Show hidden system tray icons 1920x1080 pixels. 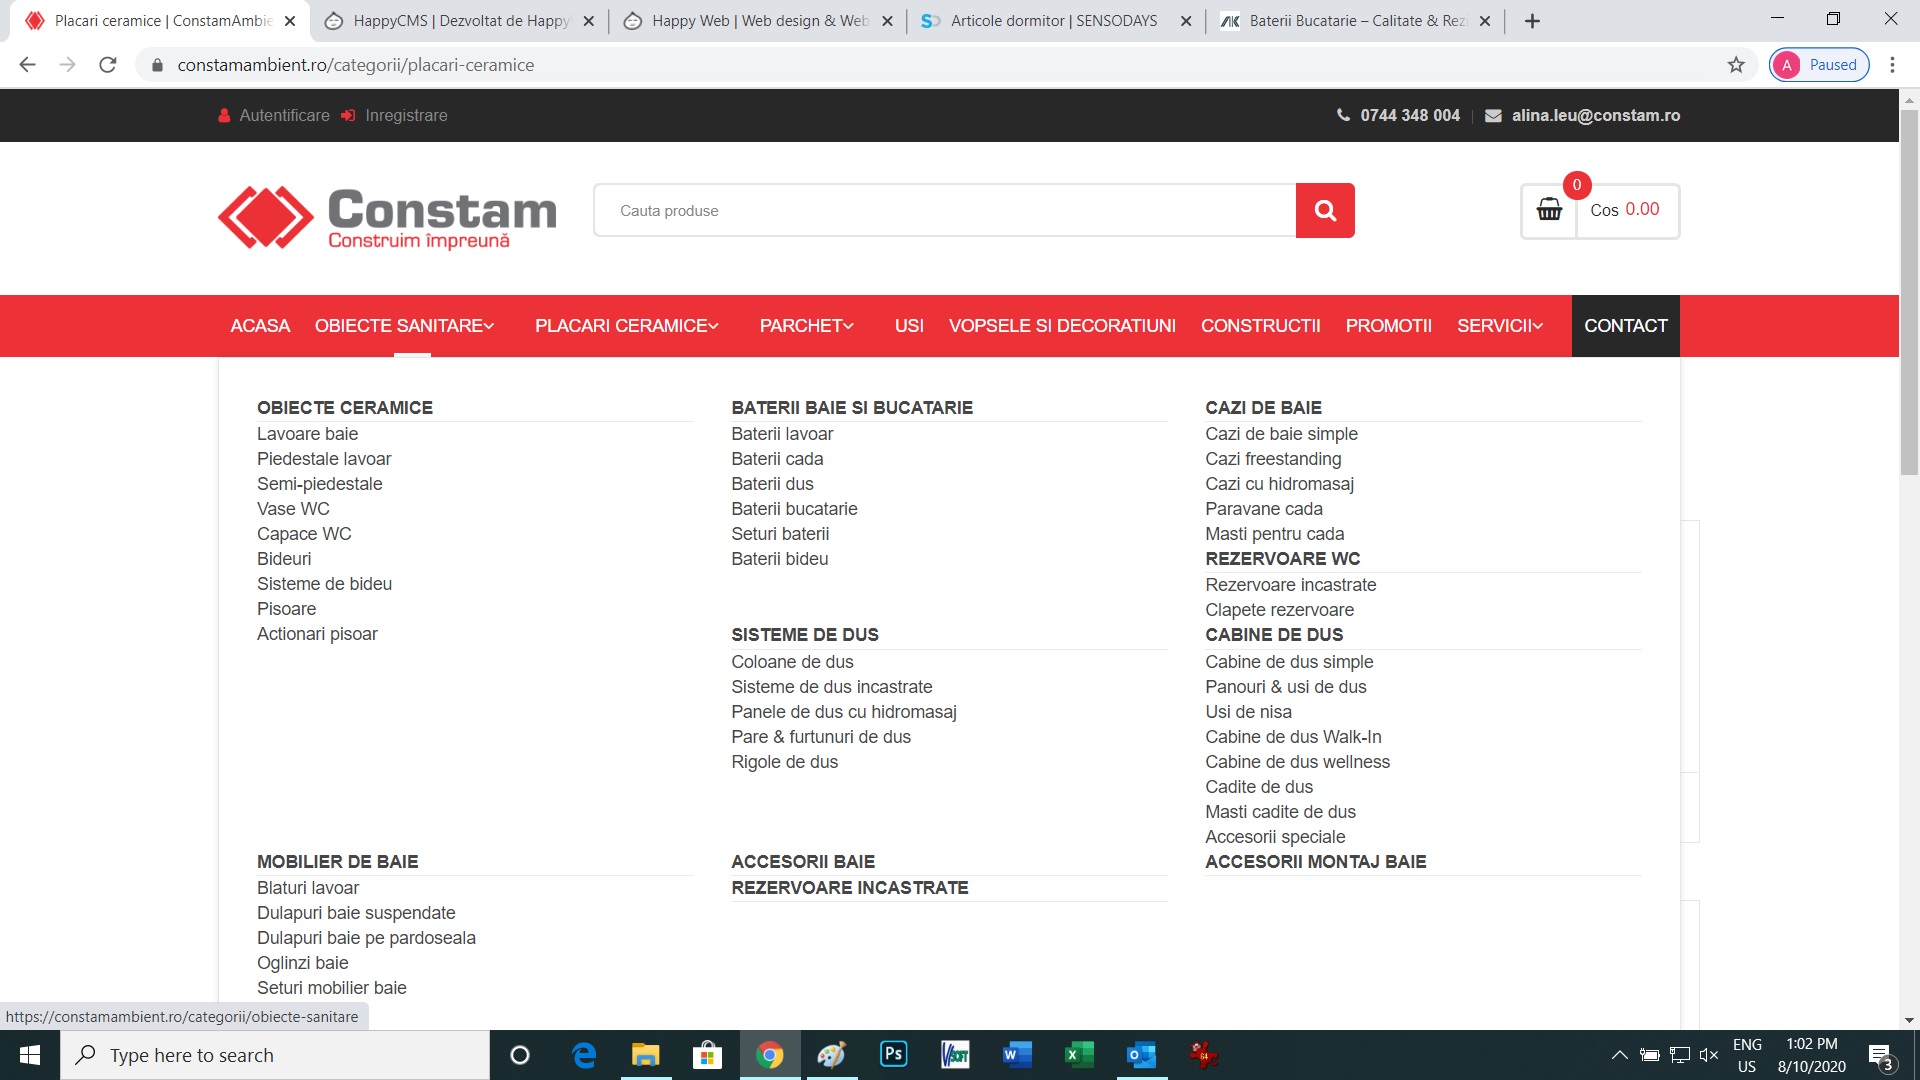click(1619, 1055)
